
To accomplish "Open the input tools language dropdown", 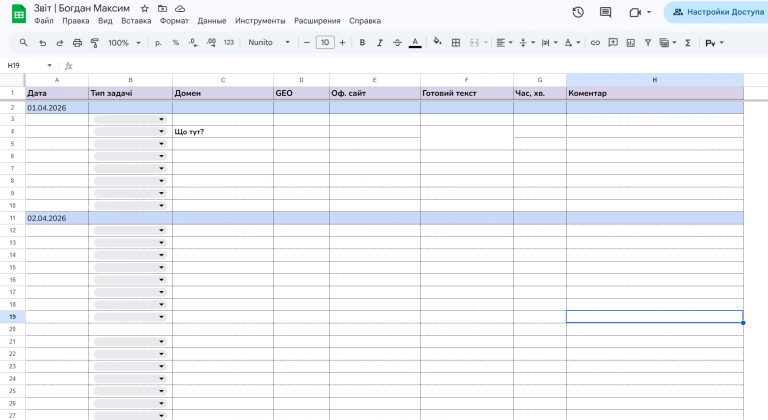I will pyautogui.click(x=714, y=43).
